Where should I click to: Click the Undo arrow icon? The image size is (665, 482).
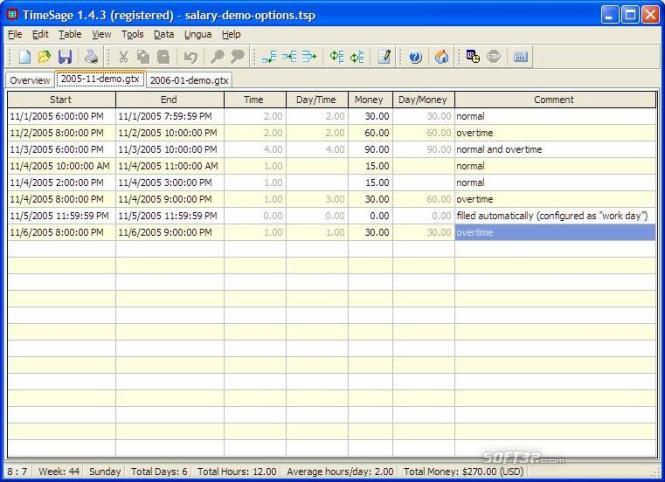coord(190,58)
